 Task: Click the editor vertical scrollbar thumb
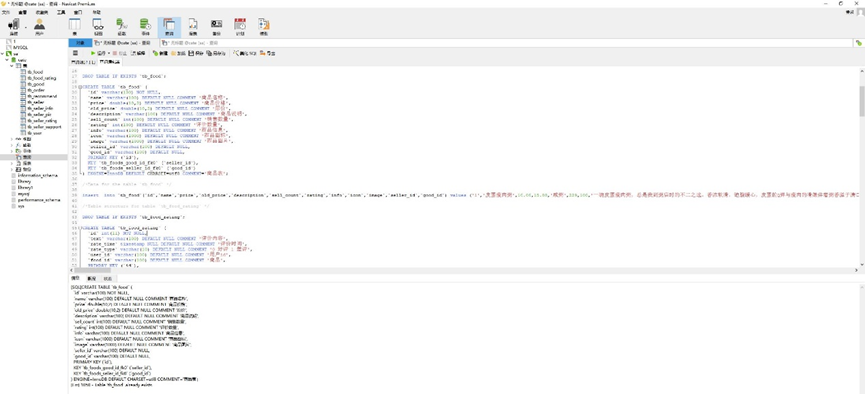861,101
